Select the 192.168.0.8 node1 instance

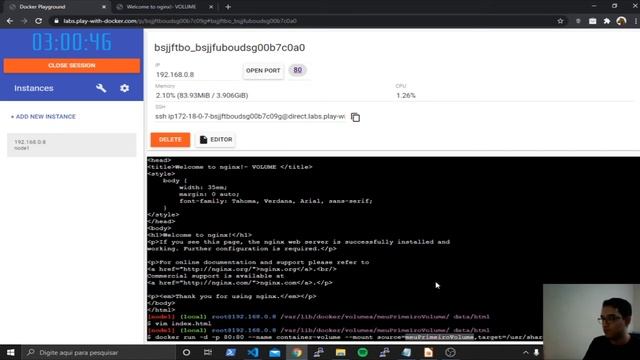(71, 145)
